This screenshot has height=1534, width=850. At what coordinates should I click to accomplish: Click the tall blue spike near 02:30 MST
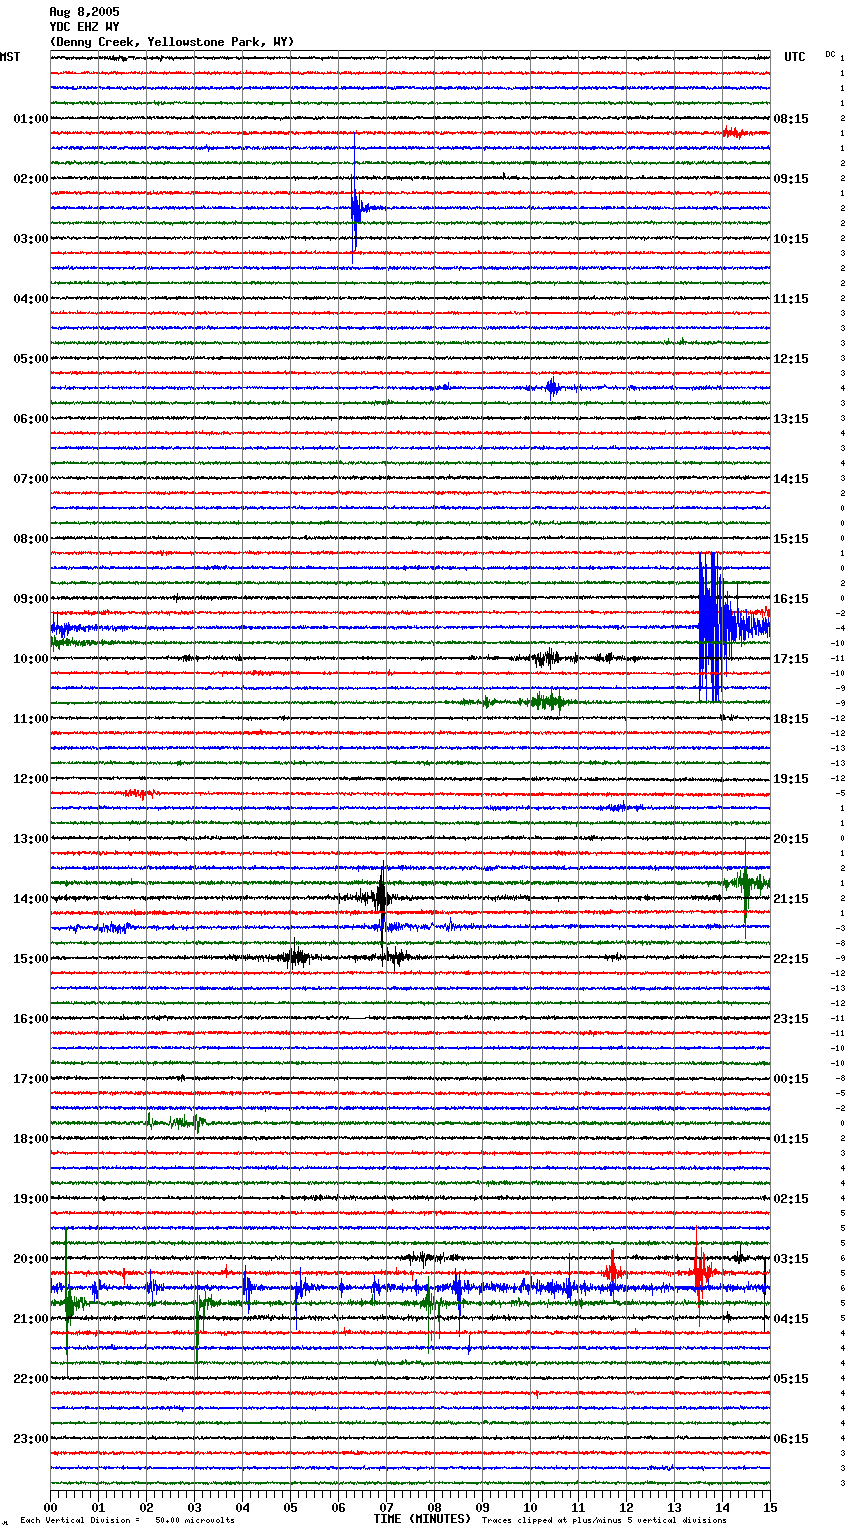[355, 199]
